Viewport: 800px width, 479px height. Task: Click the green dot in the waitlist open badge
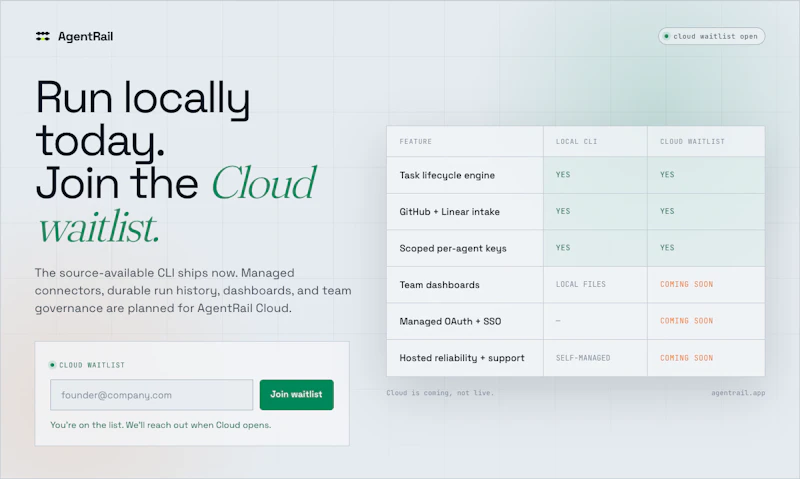666,36
